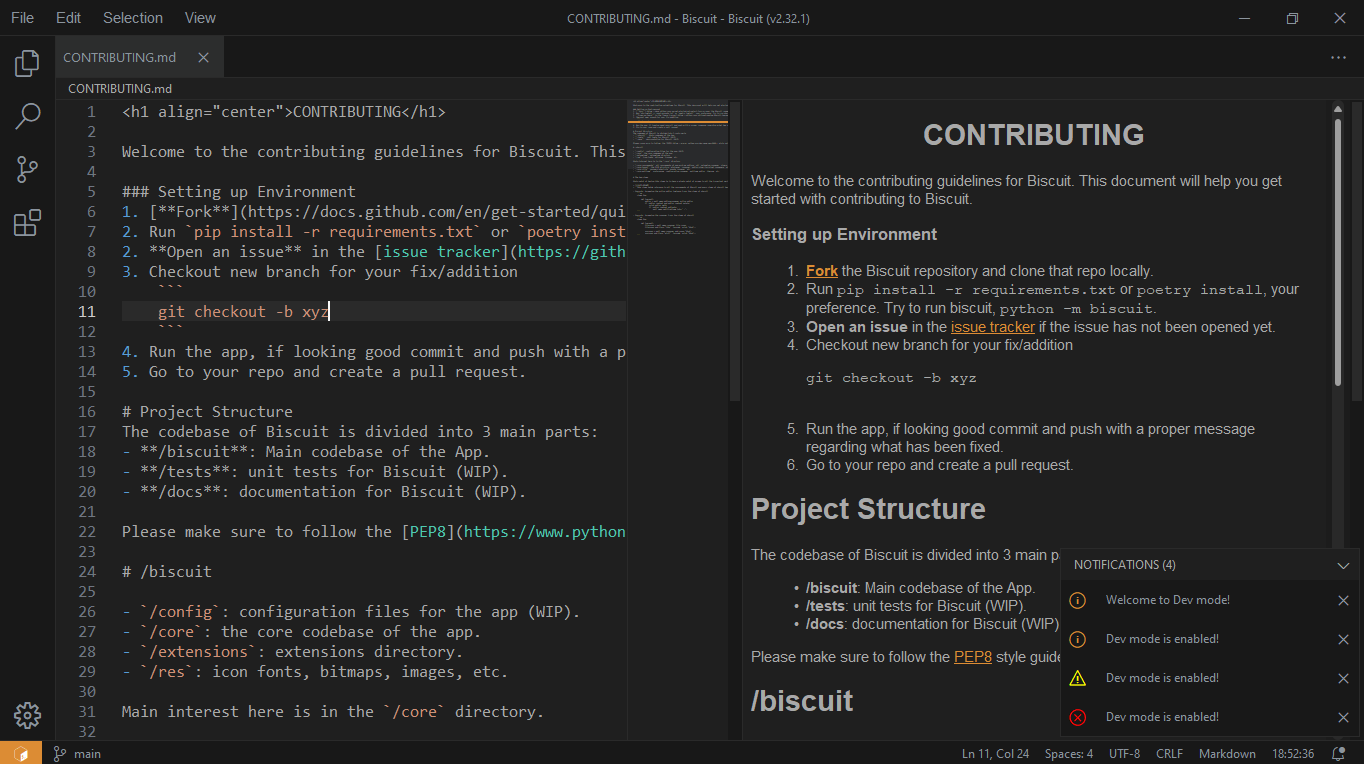Viewport: 1364px width, 764px height.
Task: Open the Selection menu
Action: 132,17
